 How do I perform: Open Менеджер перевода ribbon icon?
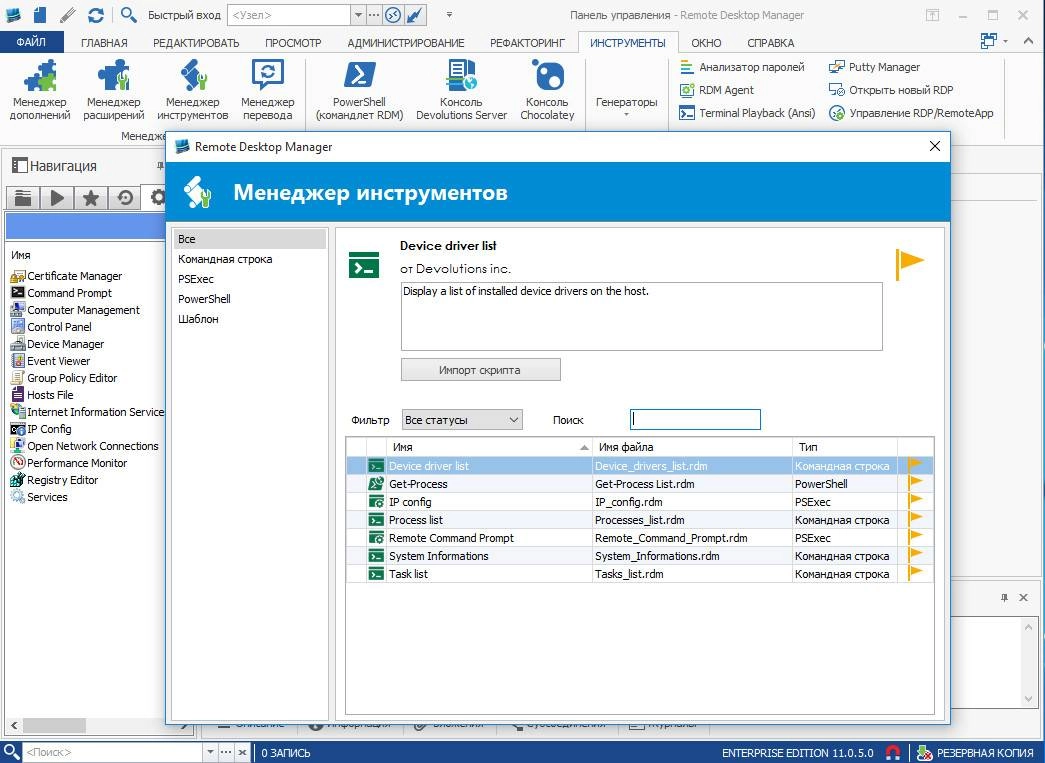[x=267, y=90]
